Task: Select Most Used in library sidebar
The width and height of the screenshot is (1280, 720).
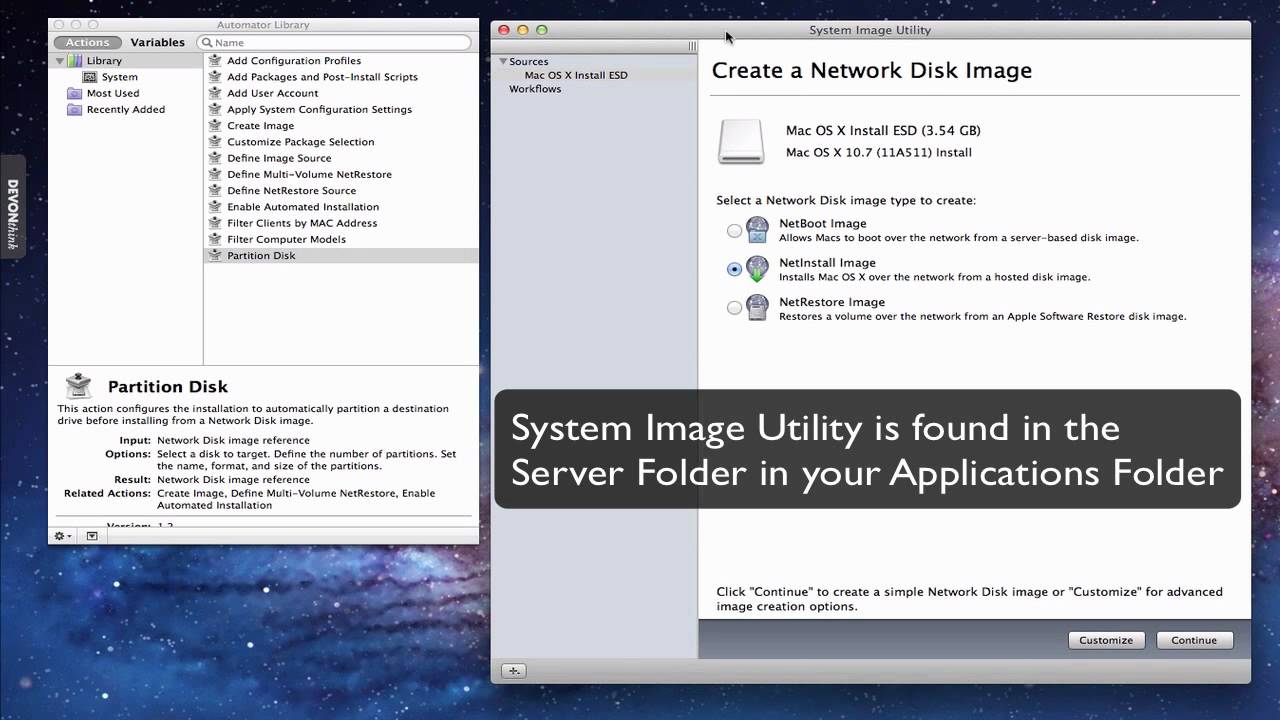Action: click(x=113, y=93)
